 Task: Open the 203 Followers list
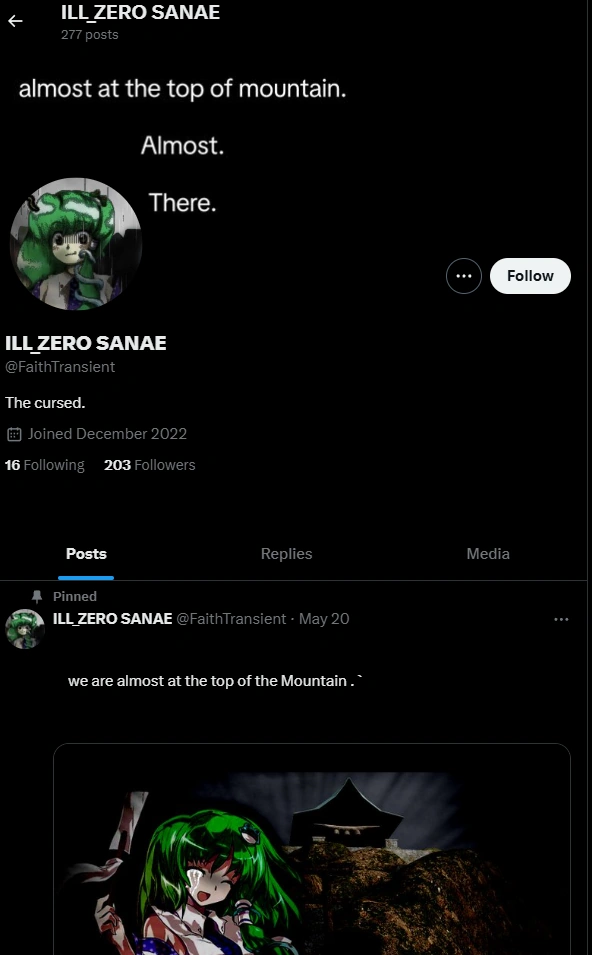tap(149, 464)
